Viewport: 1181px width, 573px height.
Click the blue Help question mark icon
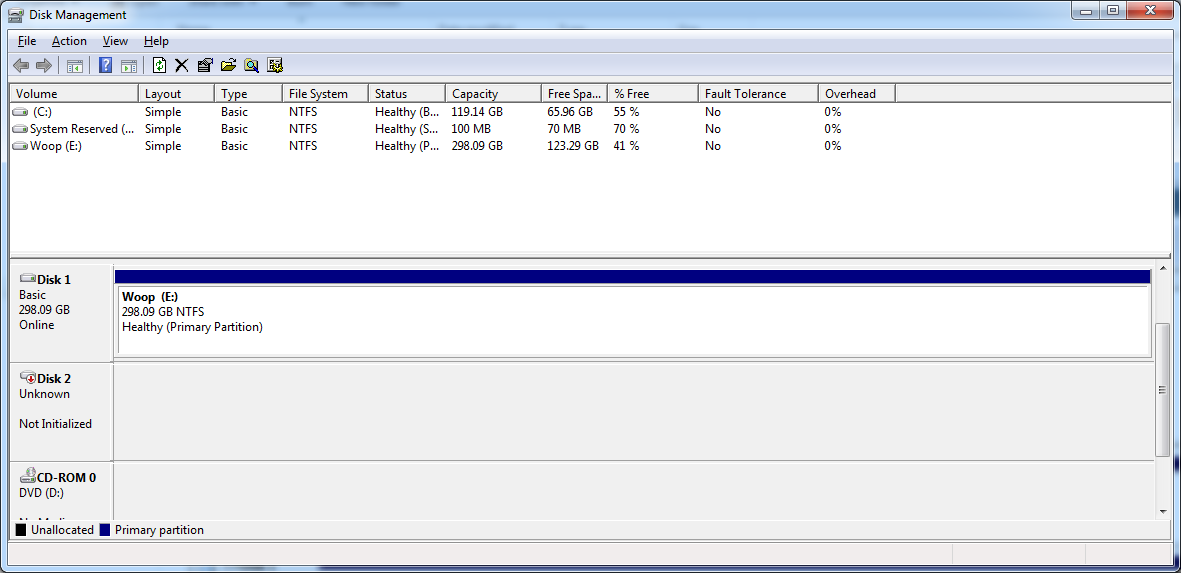tap(105, 65)
